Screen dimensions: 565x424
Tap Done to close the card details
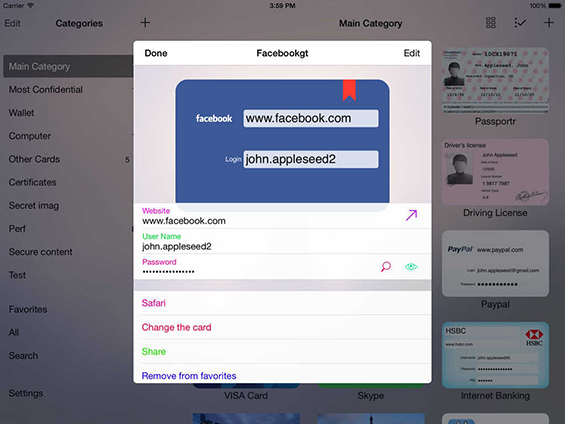156,53
